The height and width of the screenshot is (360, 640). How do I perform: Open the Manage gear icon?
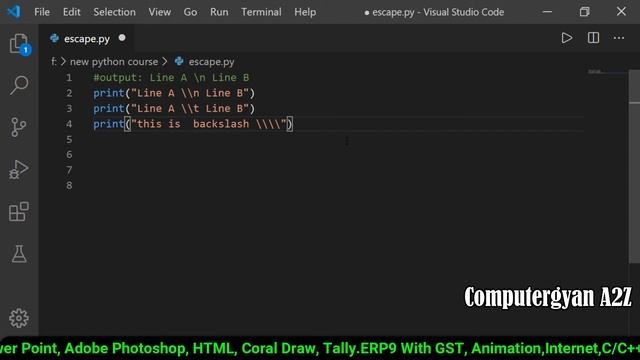(19, 318)
